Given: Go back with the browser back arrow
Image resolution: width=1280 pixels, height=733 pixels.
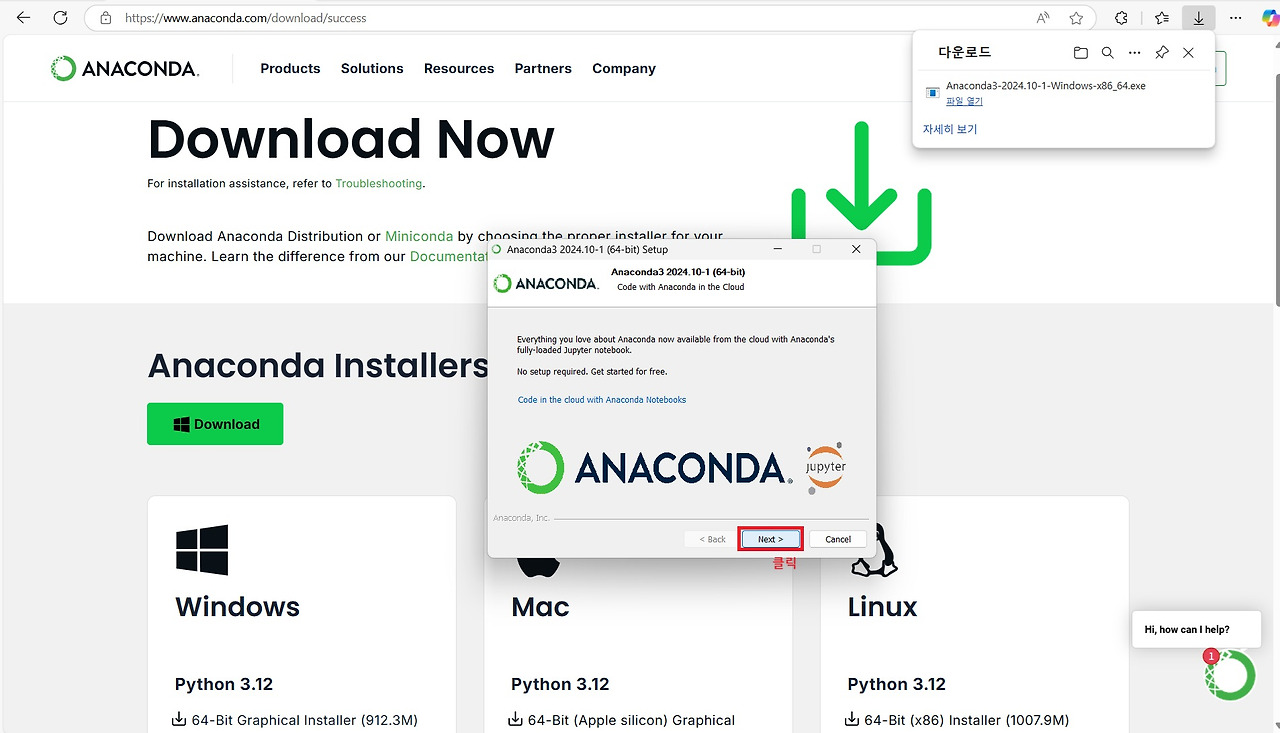Looking at the screenshot, I should coord(23,18).
